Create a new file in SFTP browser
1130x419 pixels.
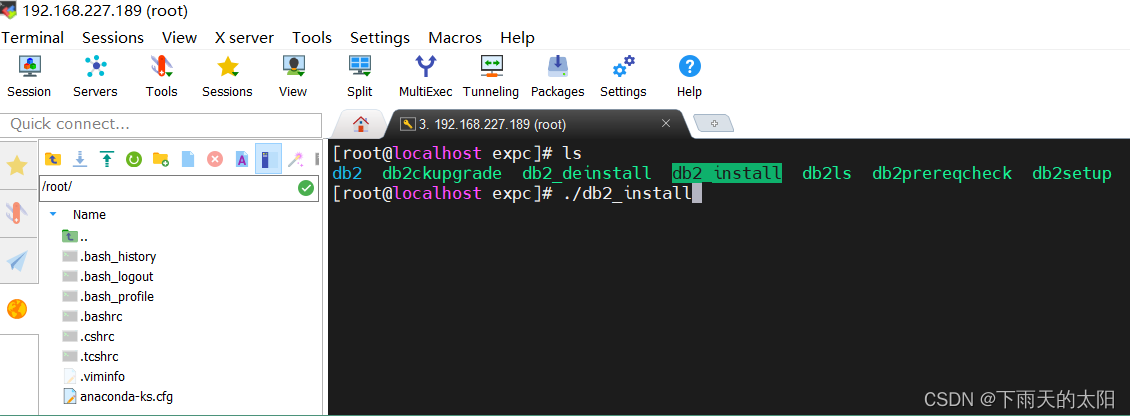click(x=188, y=159)
